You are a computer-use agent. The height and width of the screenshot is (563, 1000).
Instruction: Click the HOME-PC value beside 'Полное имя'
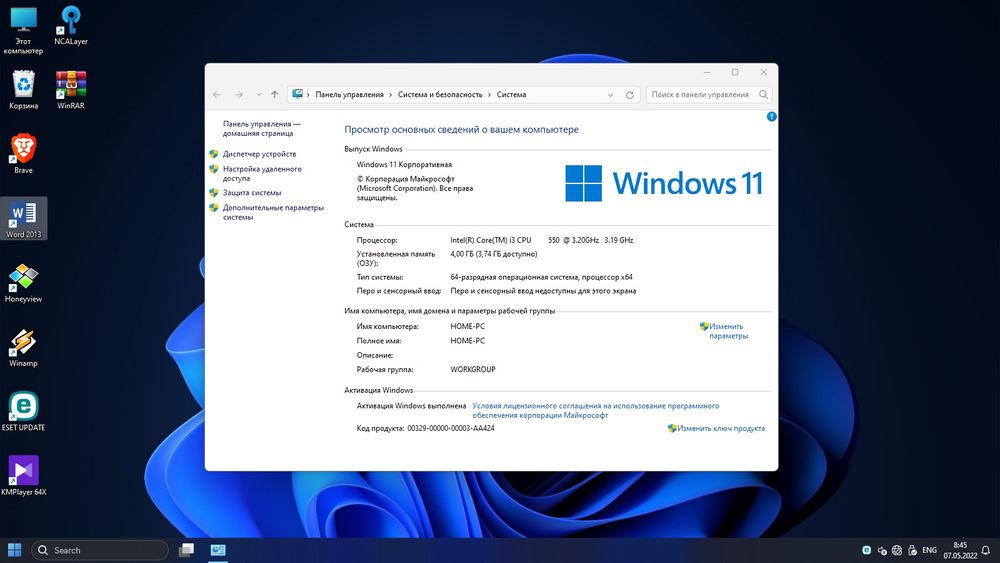pyautogui.click(x=467, y=341)
